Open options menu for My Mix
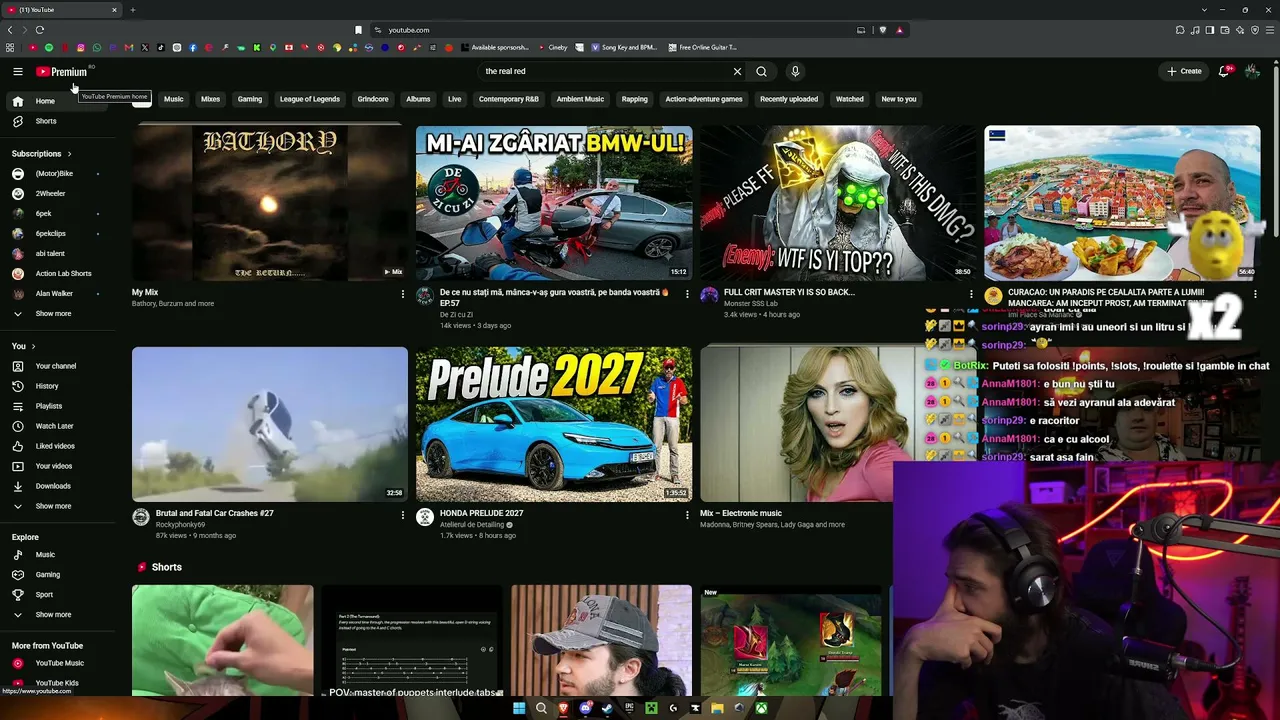The width and height of the screenshot is (1280, 720). coord(402,294)
